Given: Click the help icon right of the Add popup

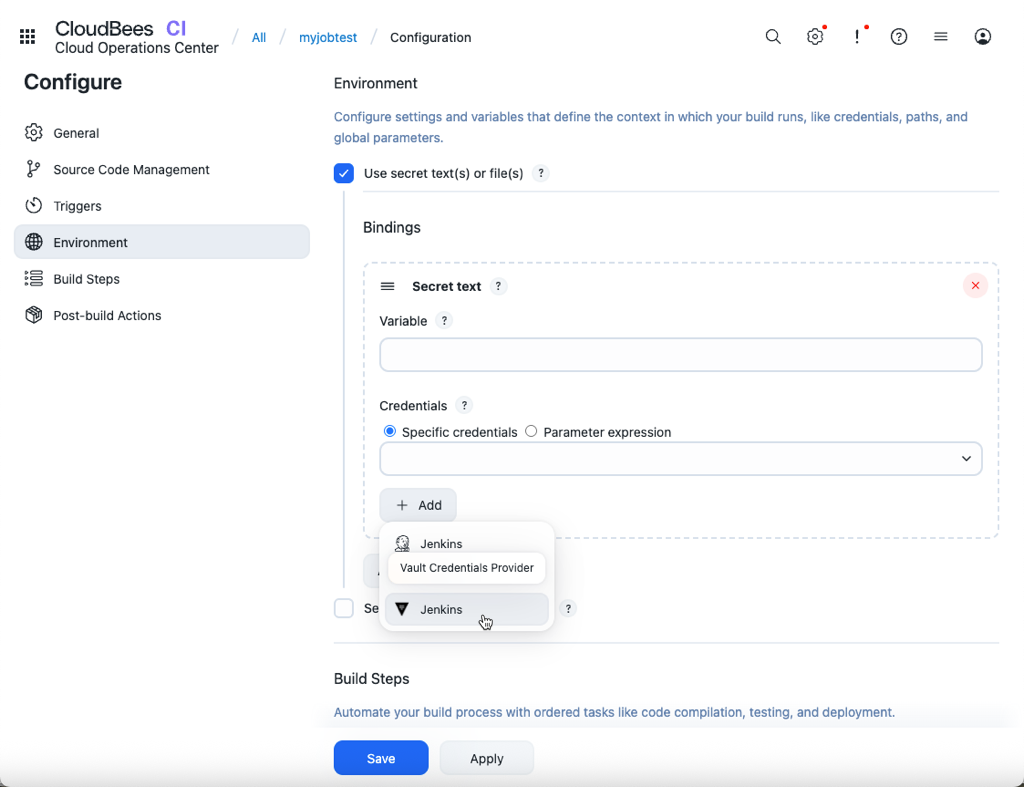Looking at the screenshot, I should pos(568,609).
